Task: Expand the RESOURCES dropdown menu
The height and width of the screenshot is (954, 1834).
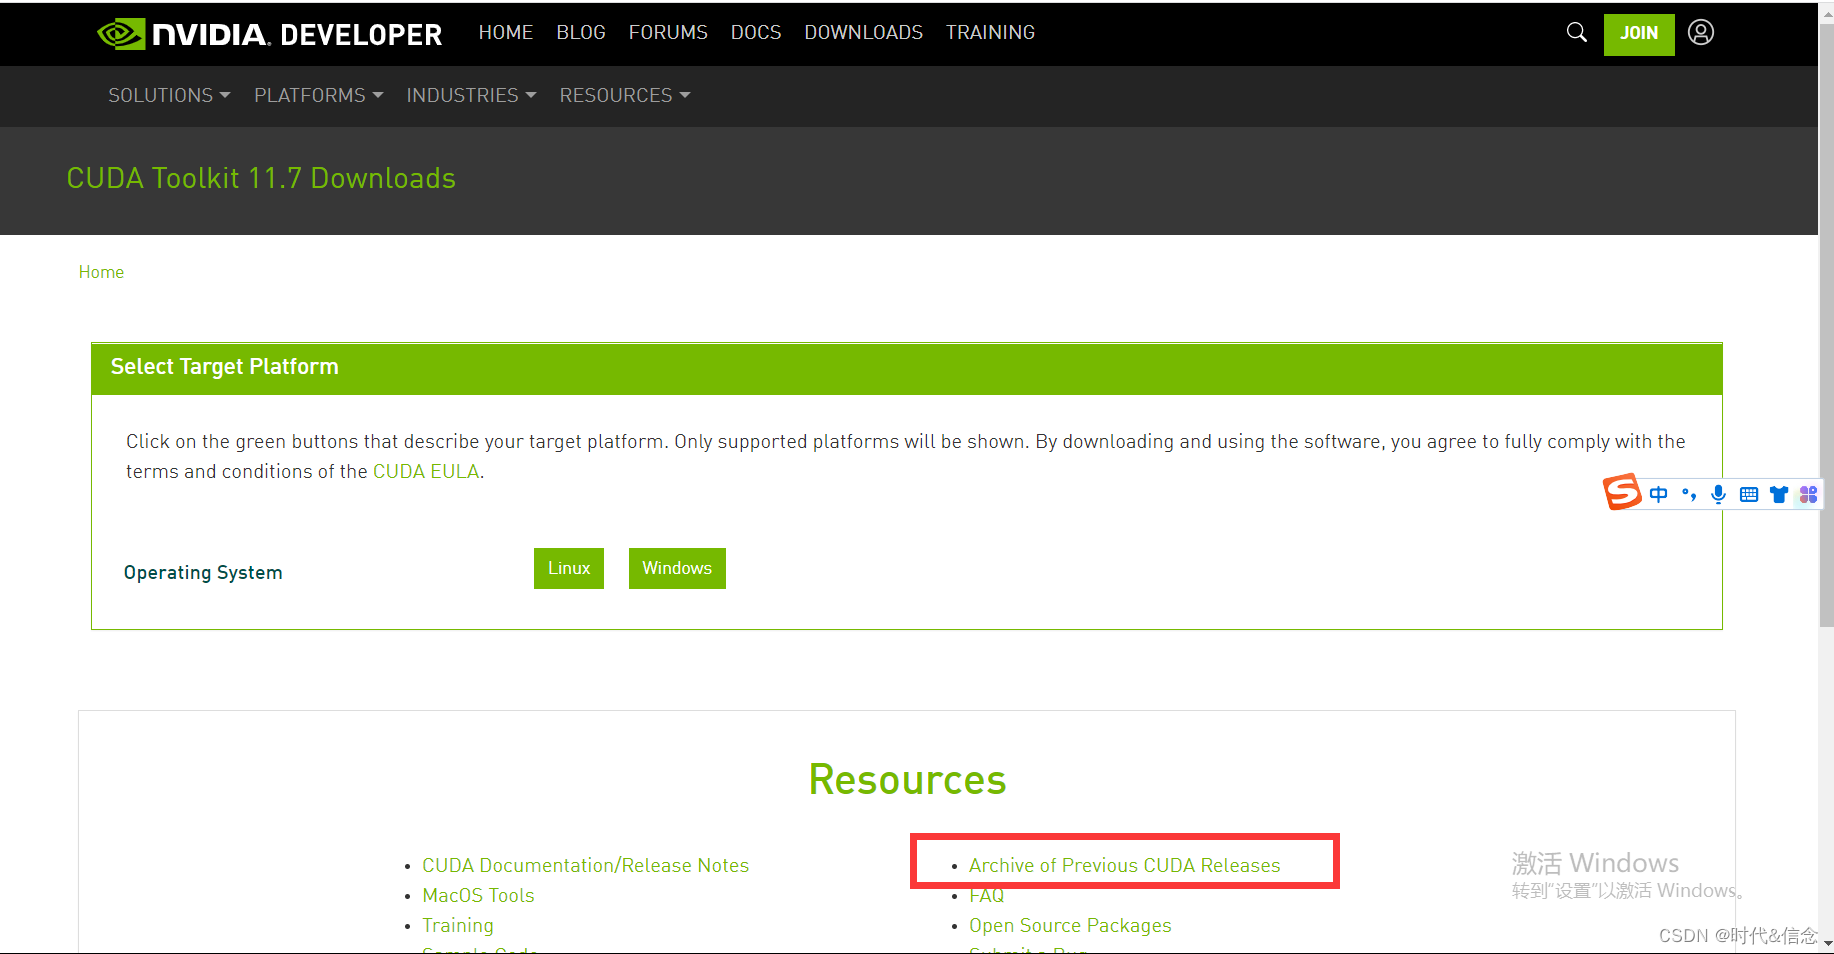Action: click(625, 95)
